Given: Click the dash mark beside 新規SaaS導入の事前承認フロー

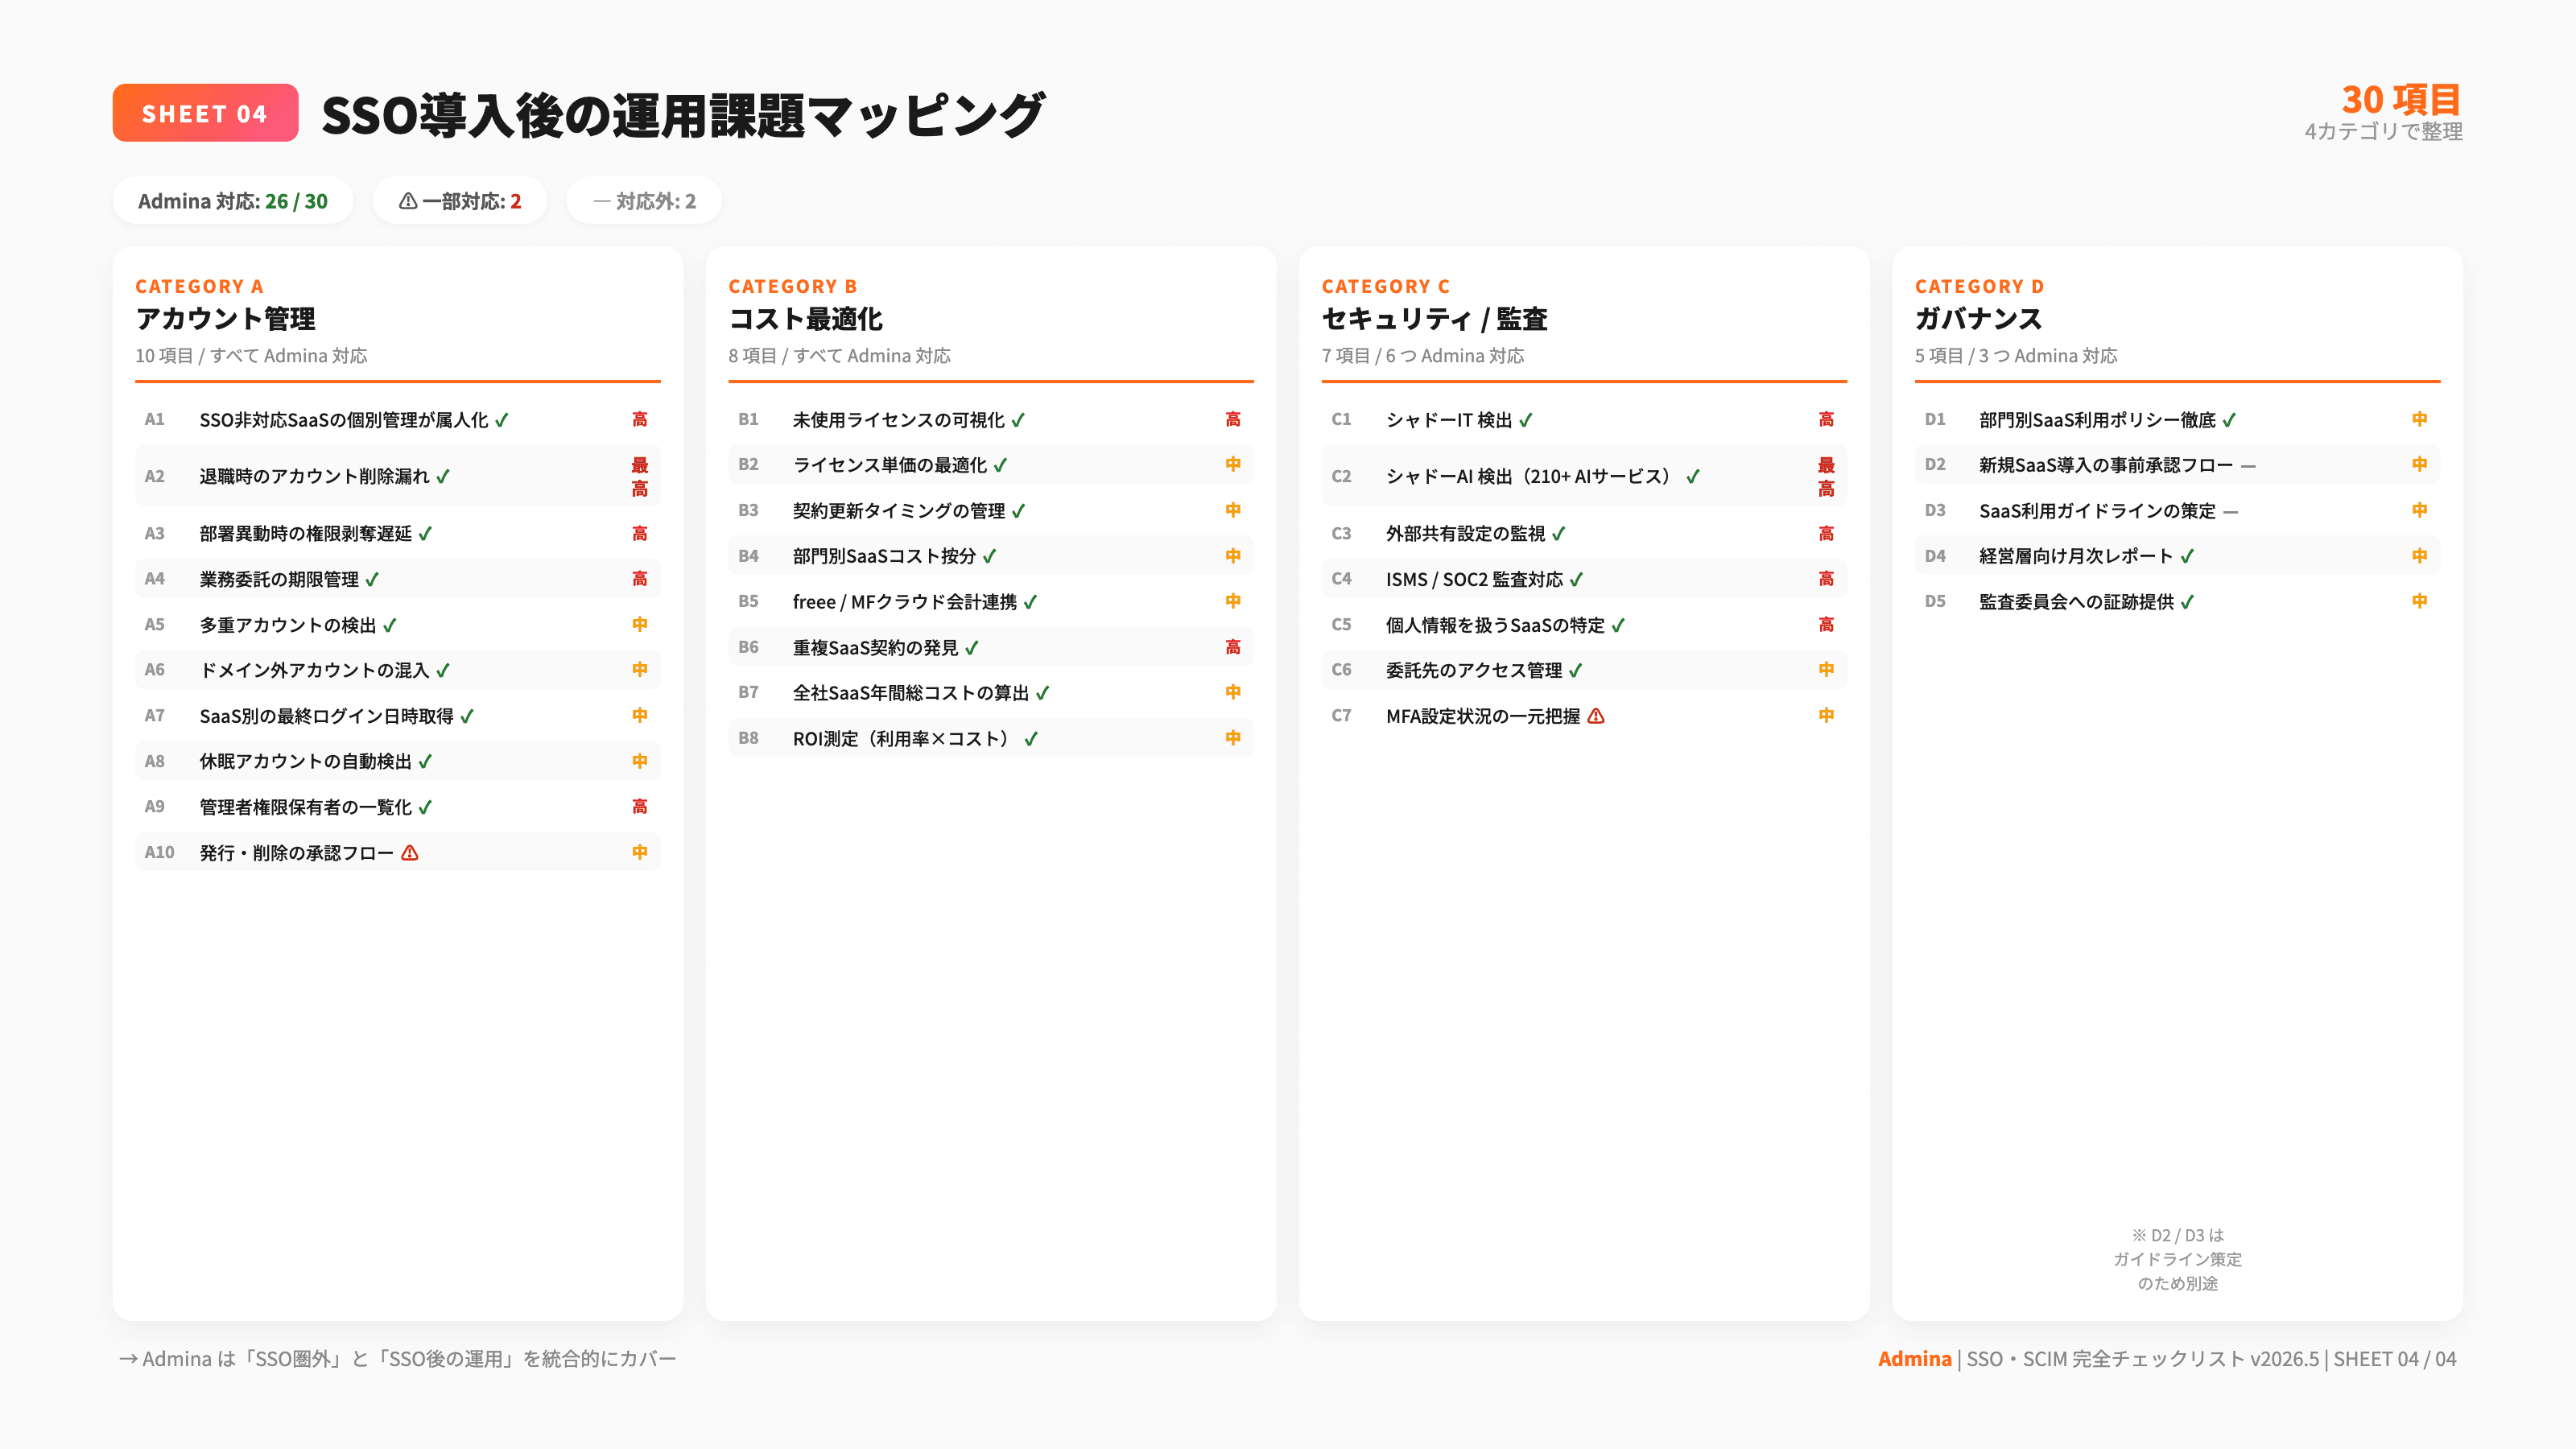Looking at the screenshot, I should click(x=2248, y=466).
